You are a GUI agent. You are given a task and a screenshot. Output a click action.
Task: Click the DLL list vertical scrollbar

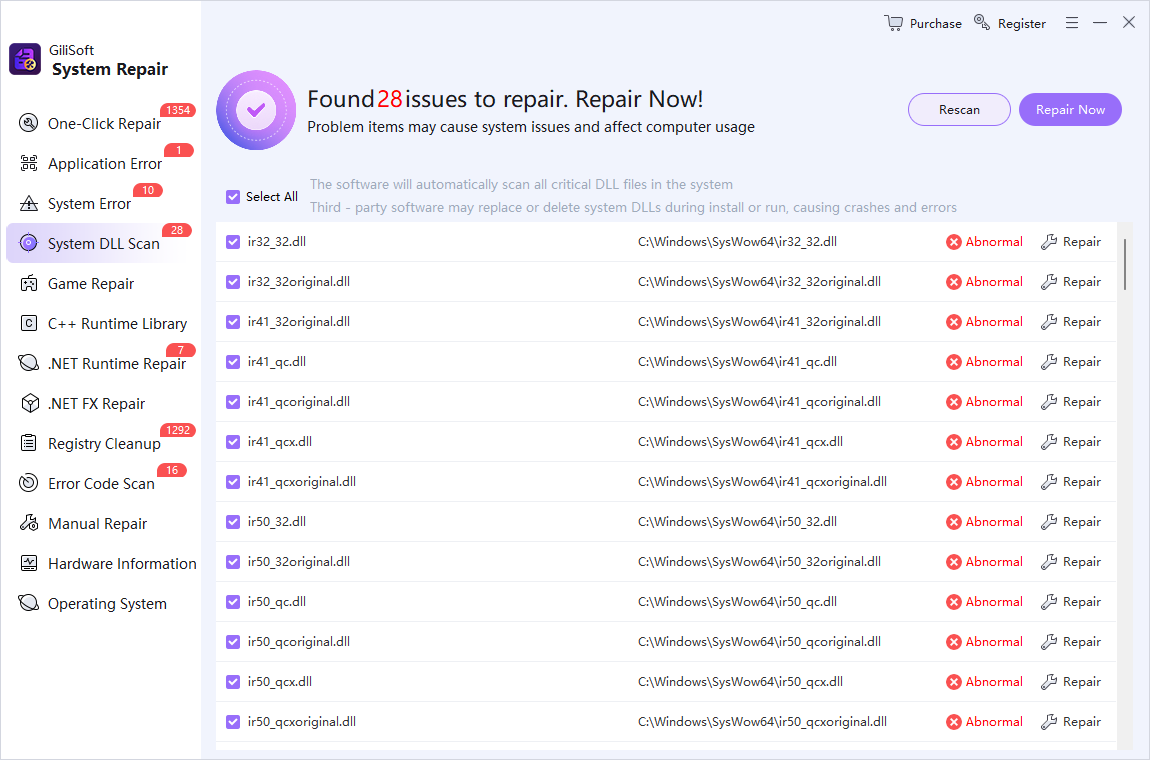pos(1124,264)
